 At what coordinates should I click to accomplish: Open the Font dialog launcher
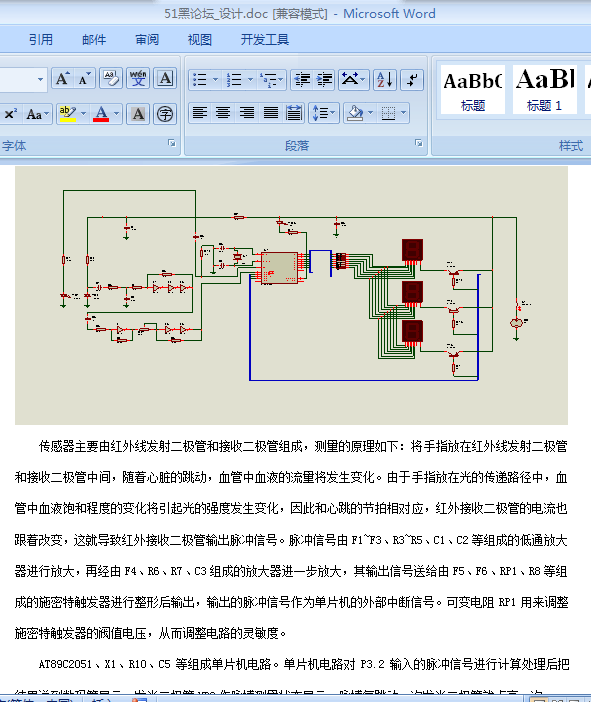pyautogui.click(x=171, y=143)
